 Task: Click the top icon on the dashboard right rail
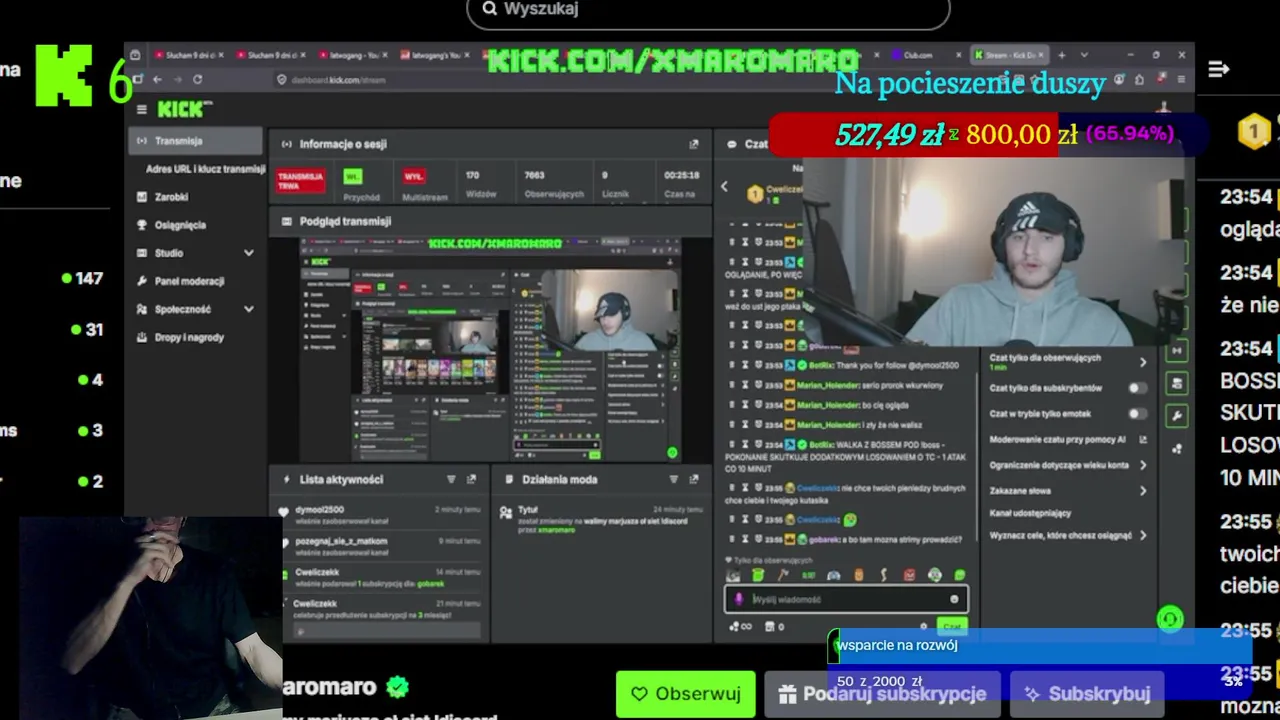1177,351
